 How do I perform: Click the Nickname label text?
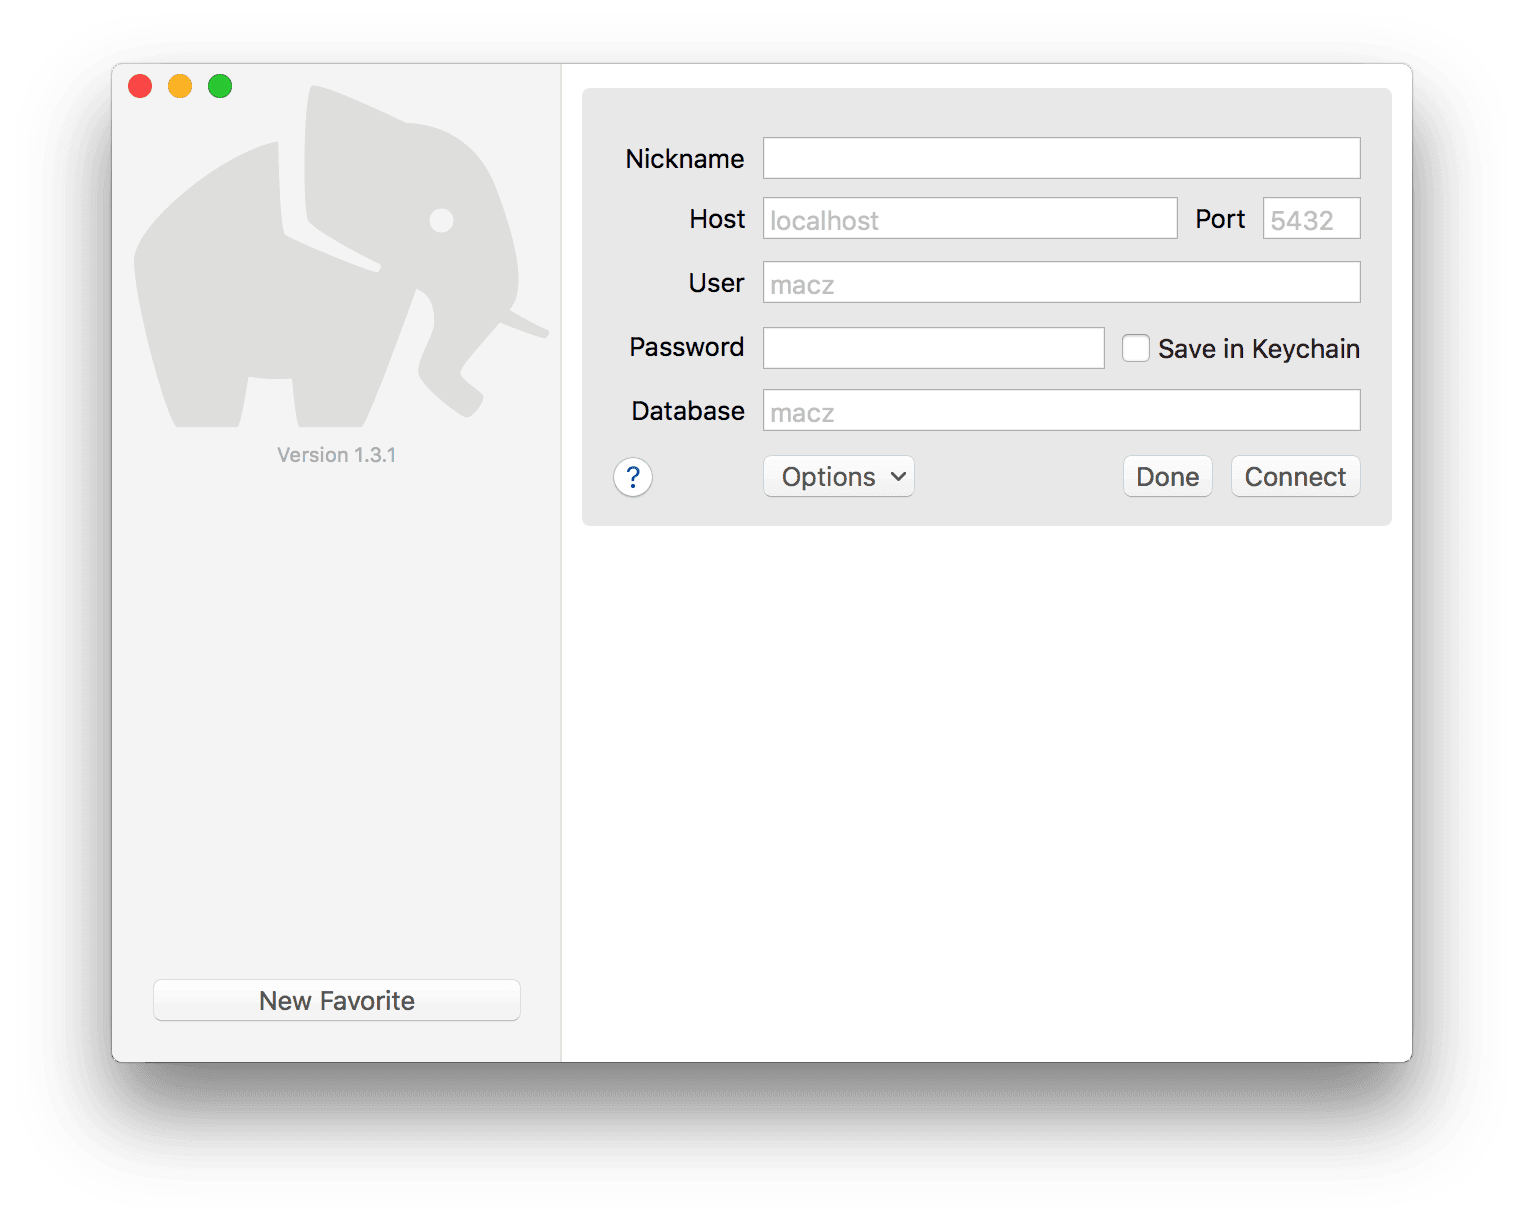(684, 159)
